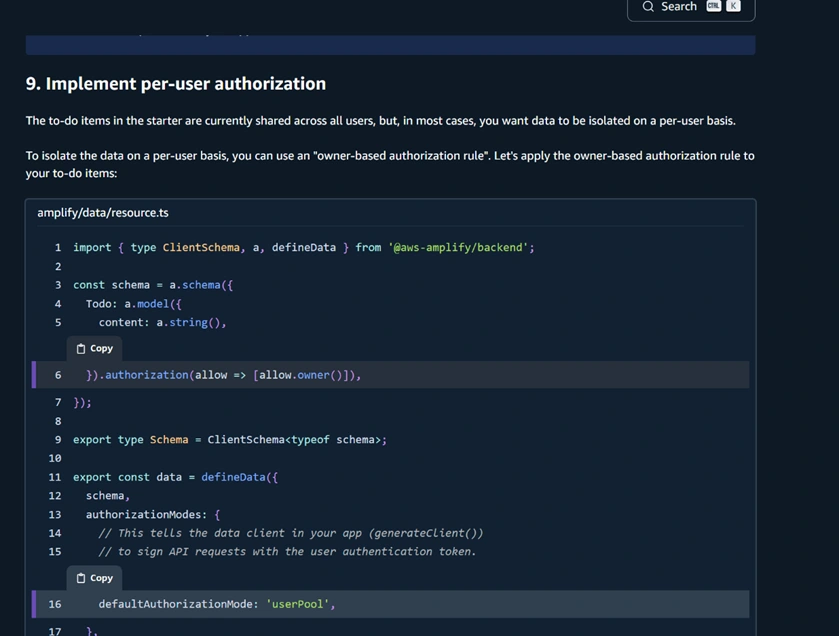Click the "content: a.string()" code line
Viewport: 839px width, 636px height.
click(x=162, y=323)
